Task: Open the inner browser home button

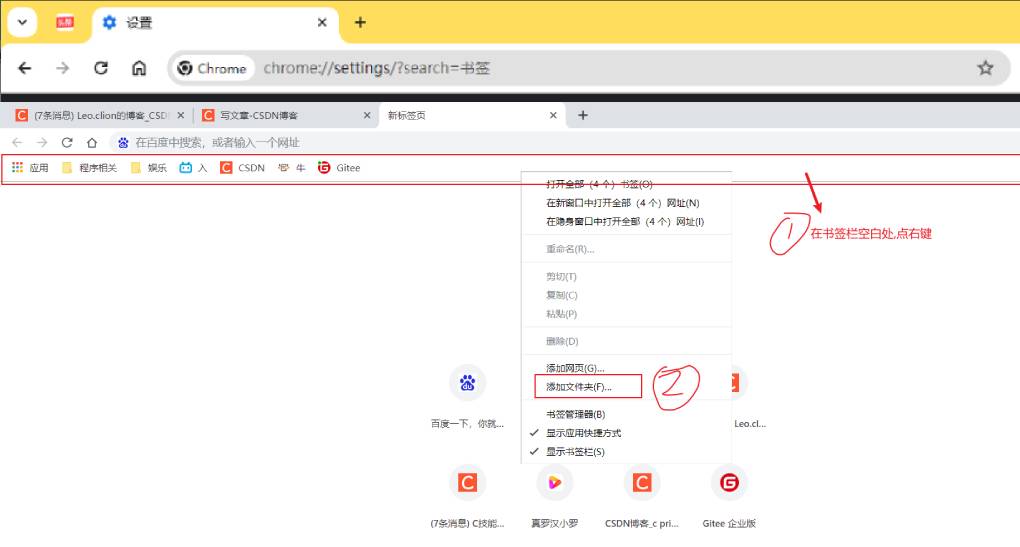Action: 92,142
